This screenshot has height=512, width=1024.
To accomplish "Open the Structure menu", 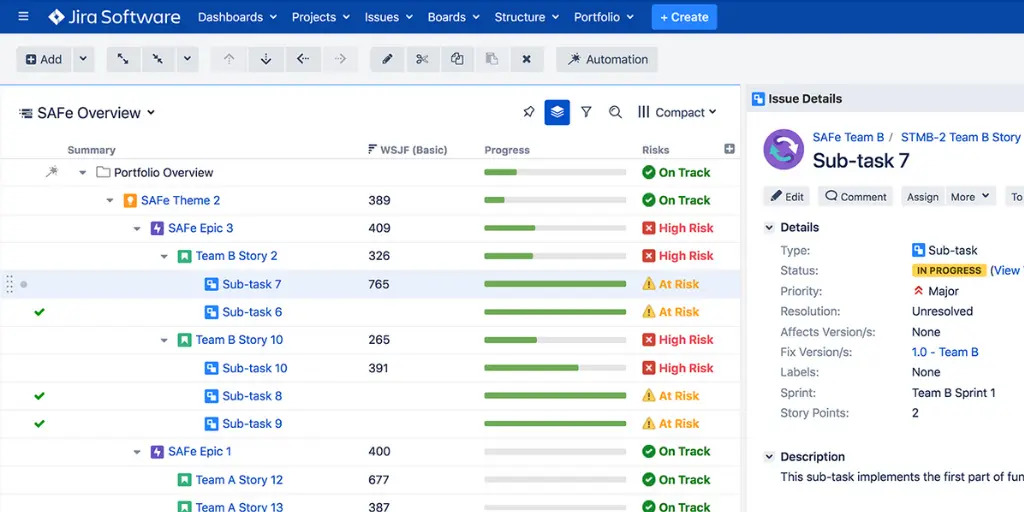I will pos(526,17).
